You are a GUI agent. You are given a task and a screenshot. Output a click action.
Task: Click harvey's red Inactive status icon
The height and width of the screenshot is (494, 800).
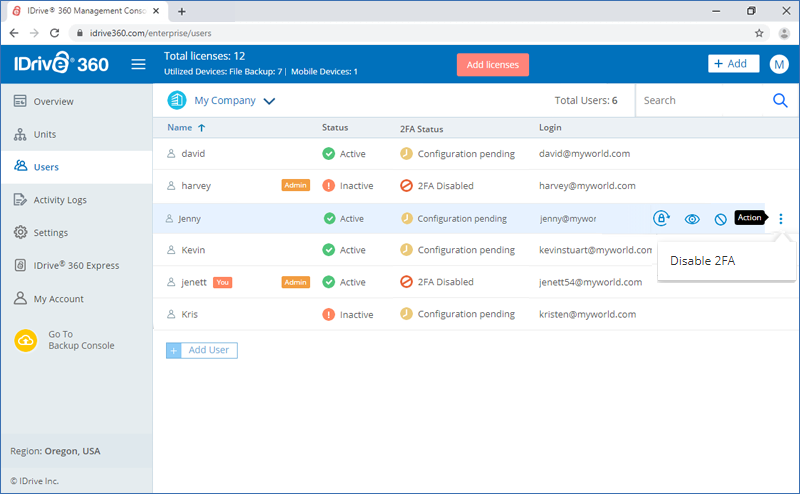(x=329, y=186)
